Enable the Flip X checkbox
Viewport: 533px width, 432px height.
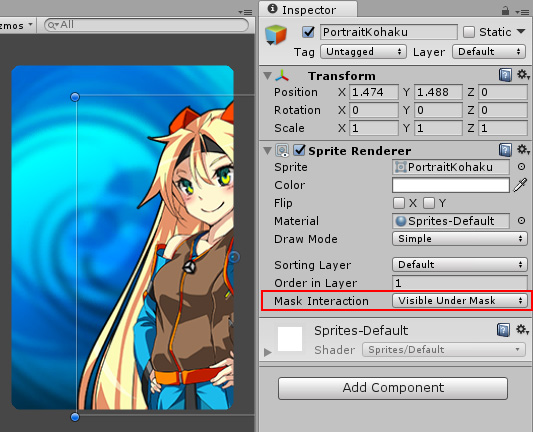tap(399, 203)
